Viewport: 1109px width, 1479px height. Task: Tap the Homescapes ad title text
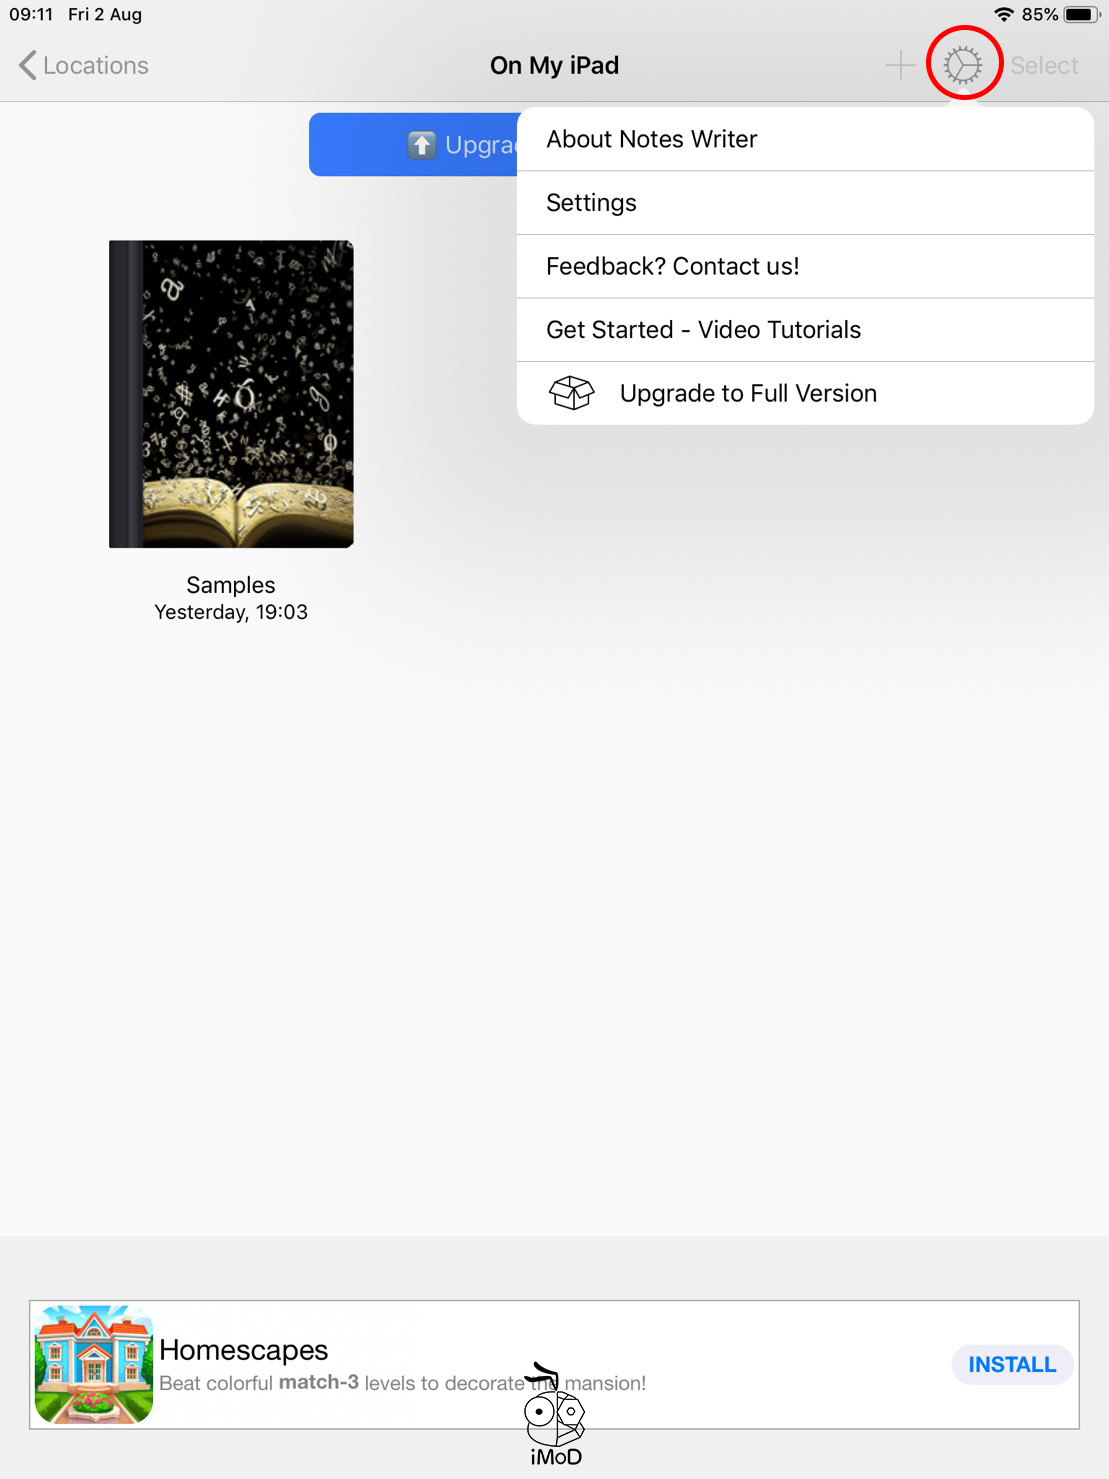244,1350
